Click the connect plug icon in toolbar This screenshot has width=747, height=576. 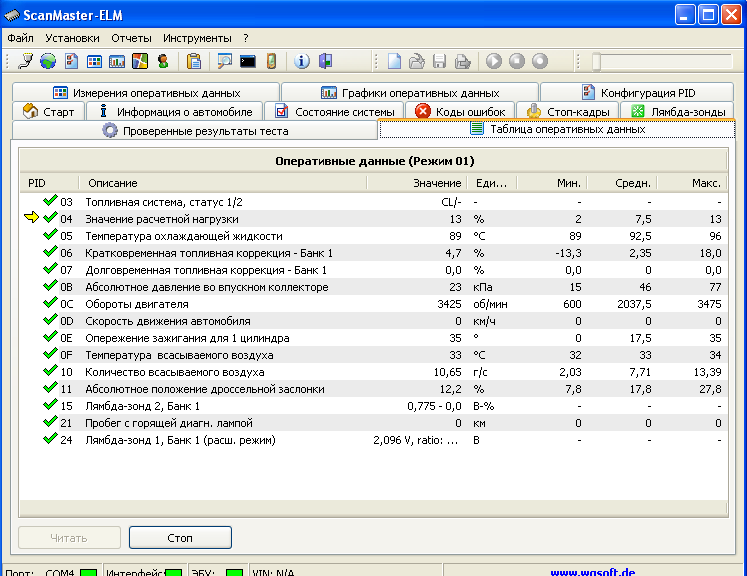pos(26,61)
